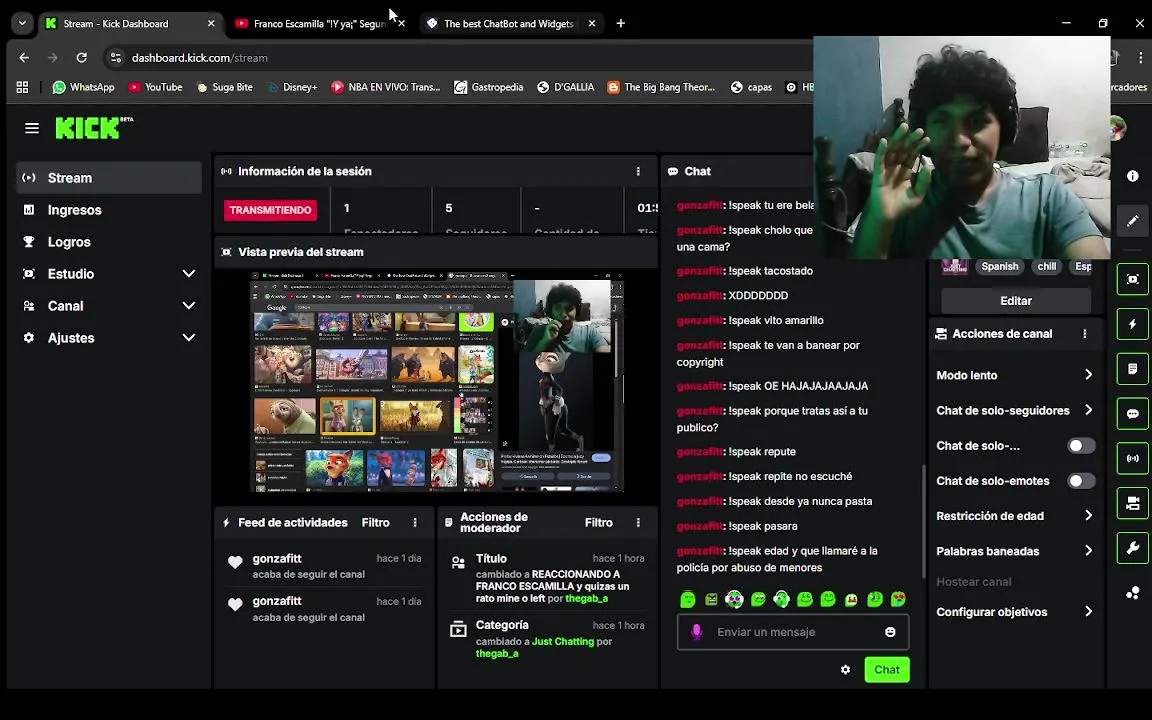Expand Configurar objetivos options
The height and width of the screenshot is (720, 1152).
(1015, 612)
